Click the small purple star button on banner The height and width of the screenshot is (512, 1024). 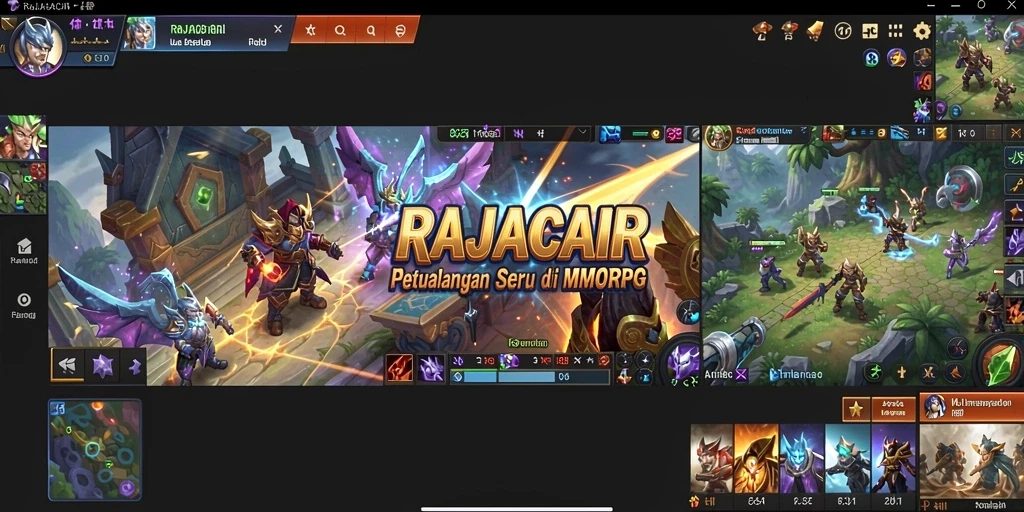coord(135,366)
